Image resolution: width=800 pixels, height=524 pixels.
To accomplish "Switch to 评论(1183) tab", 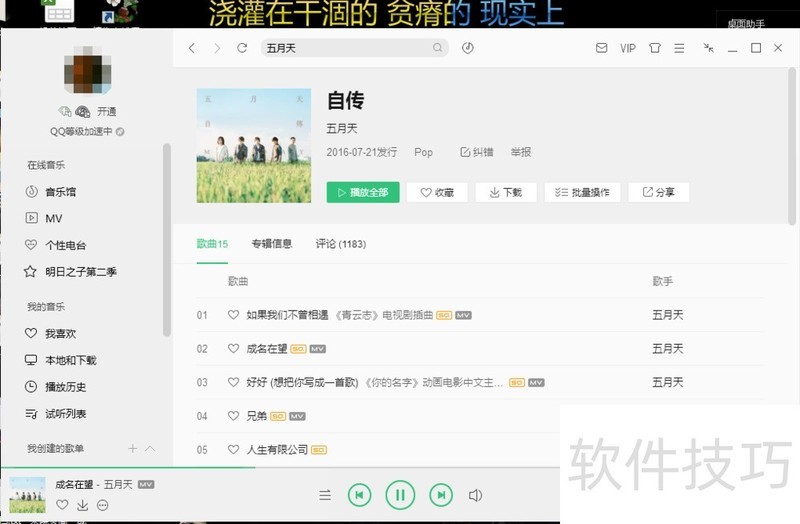I will (341, 244).
